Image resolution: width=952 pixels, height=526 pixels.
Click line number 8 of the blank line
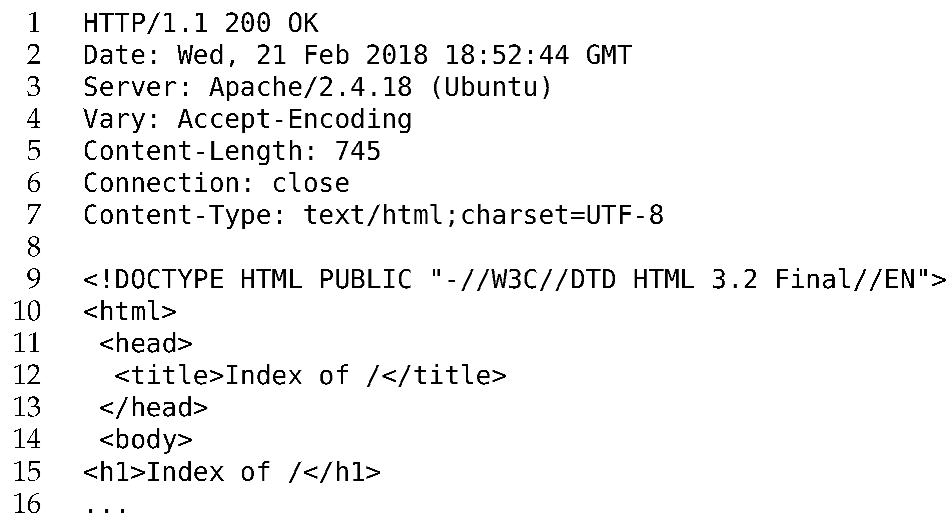tap(32, 247)
